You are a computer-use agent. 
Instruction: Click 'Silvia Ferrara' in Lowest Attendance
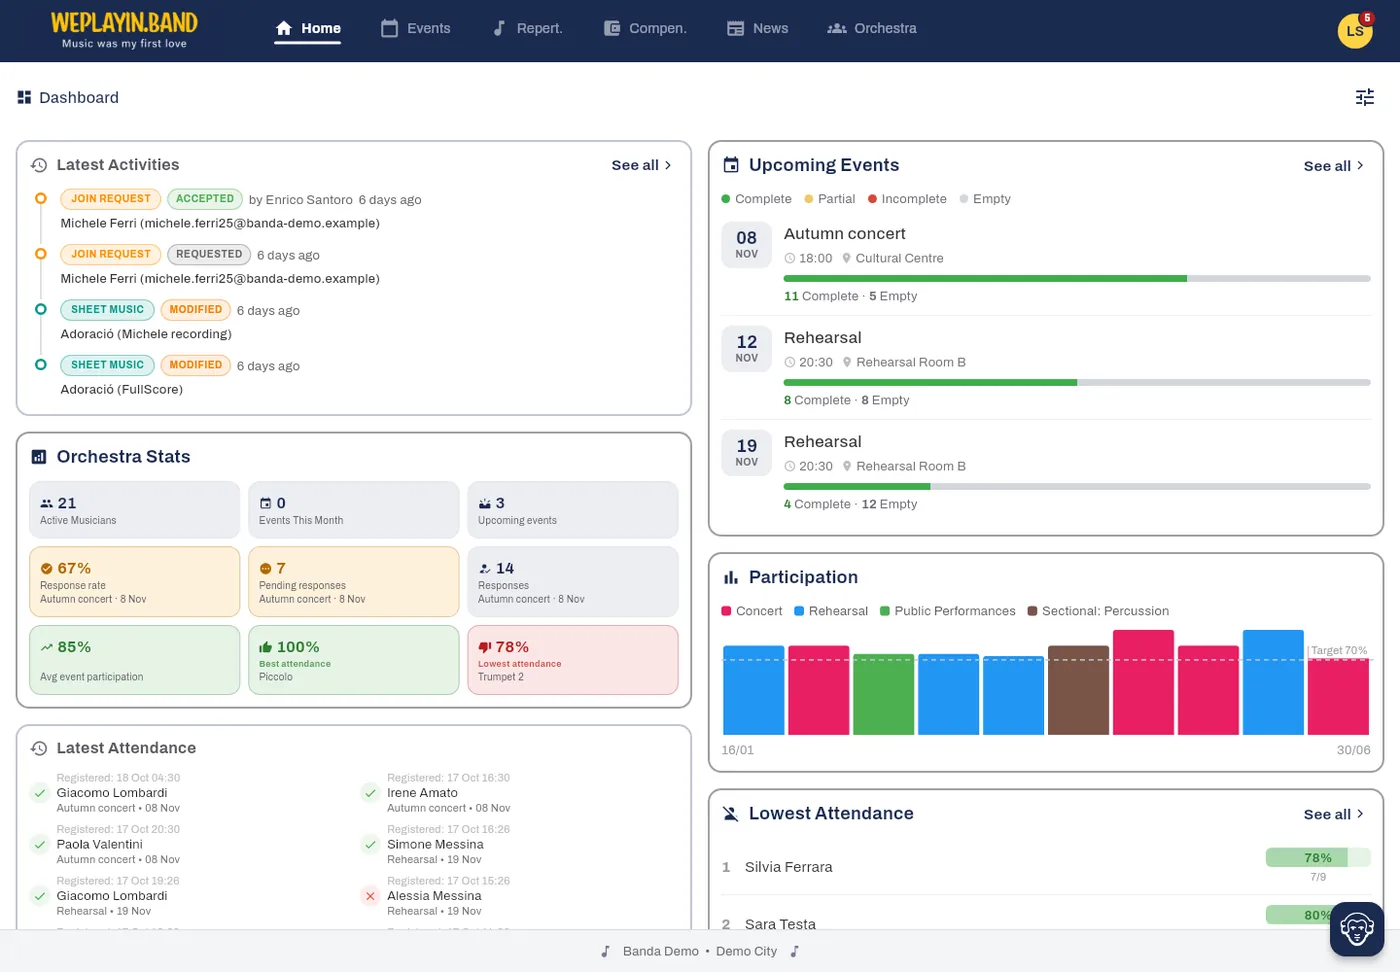pos(789,867)
